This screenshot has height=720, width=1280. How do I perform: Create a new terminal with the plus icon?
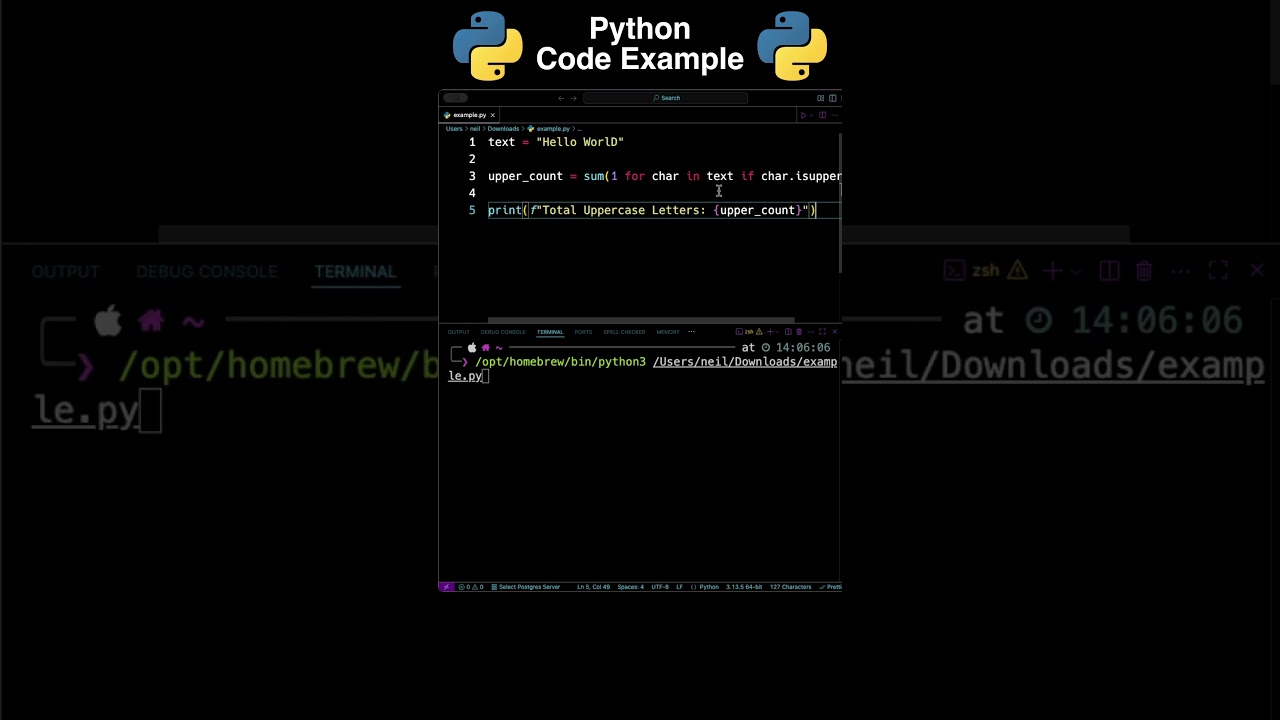pos(770,332)
